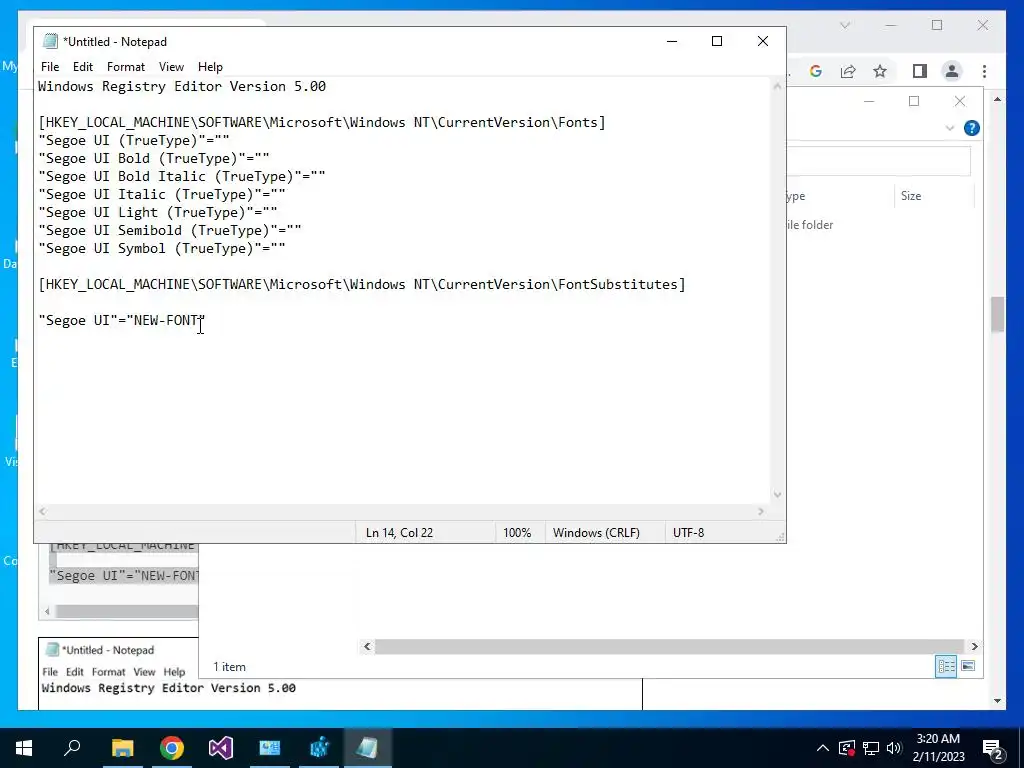
Task: Open Format menu in lower Notepad window
Action: tap(108, 671)
